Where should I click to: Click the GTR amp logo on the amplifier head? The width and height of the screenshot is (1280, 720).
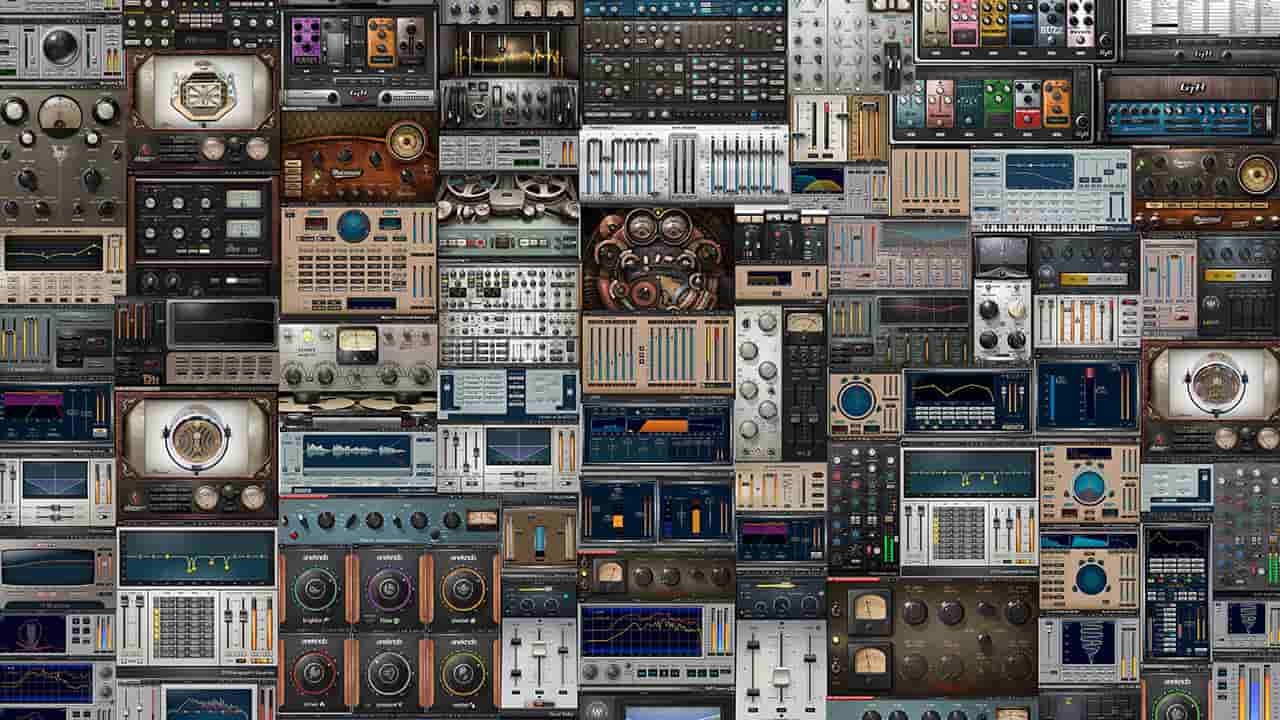click(1192, 87)
